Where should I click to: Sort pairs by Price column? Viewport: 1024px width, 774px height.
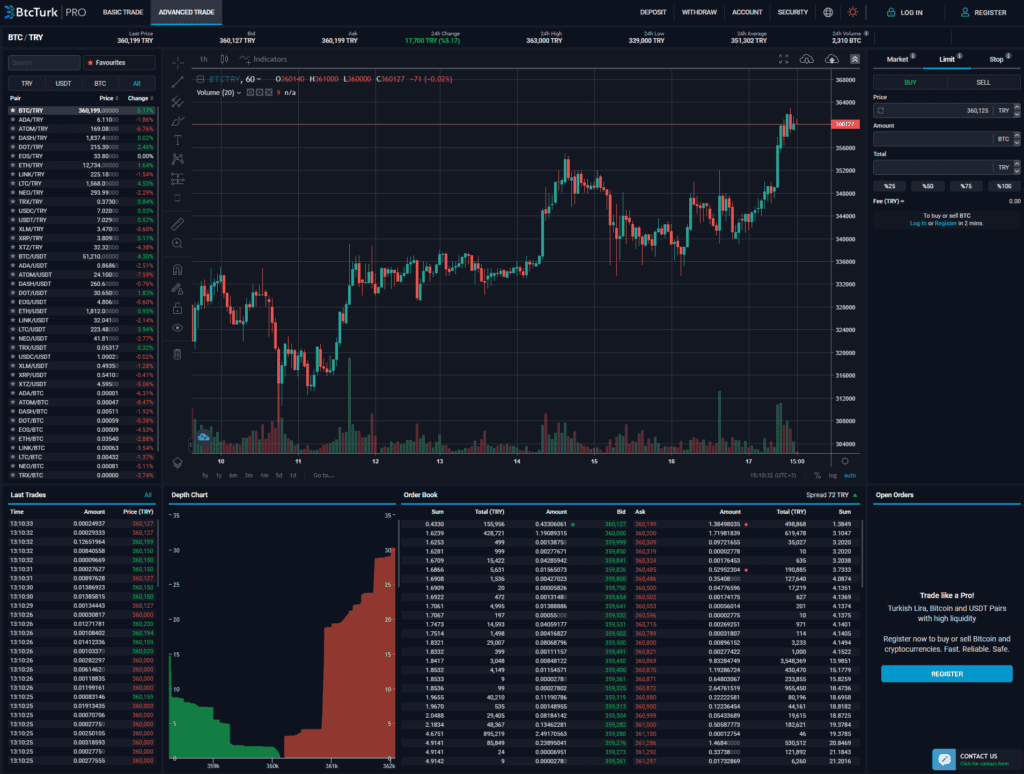pos(108,99)
